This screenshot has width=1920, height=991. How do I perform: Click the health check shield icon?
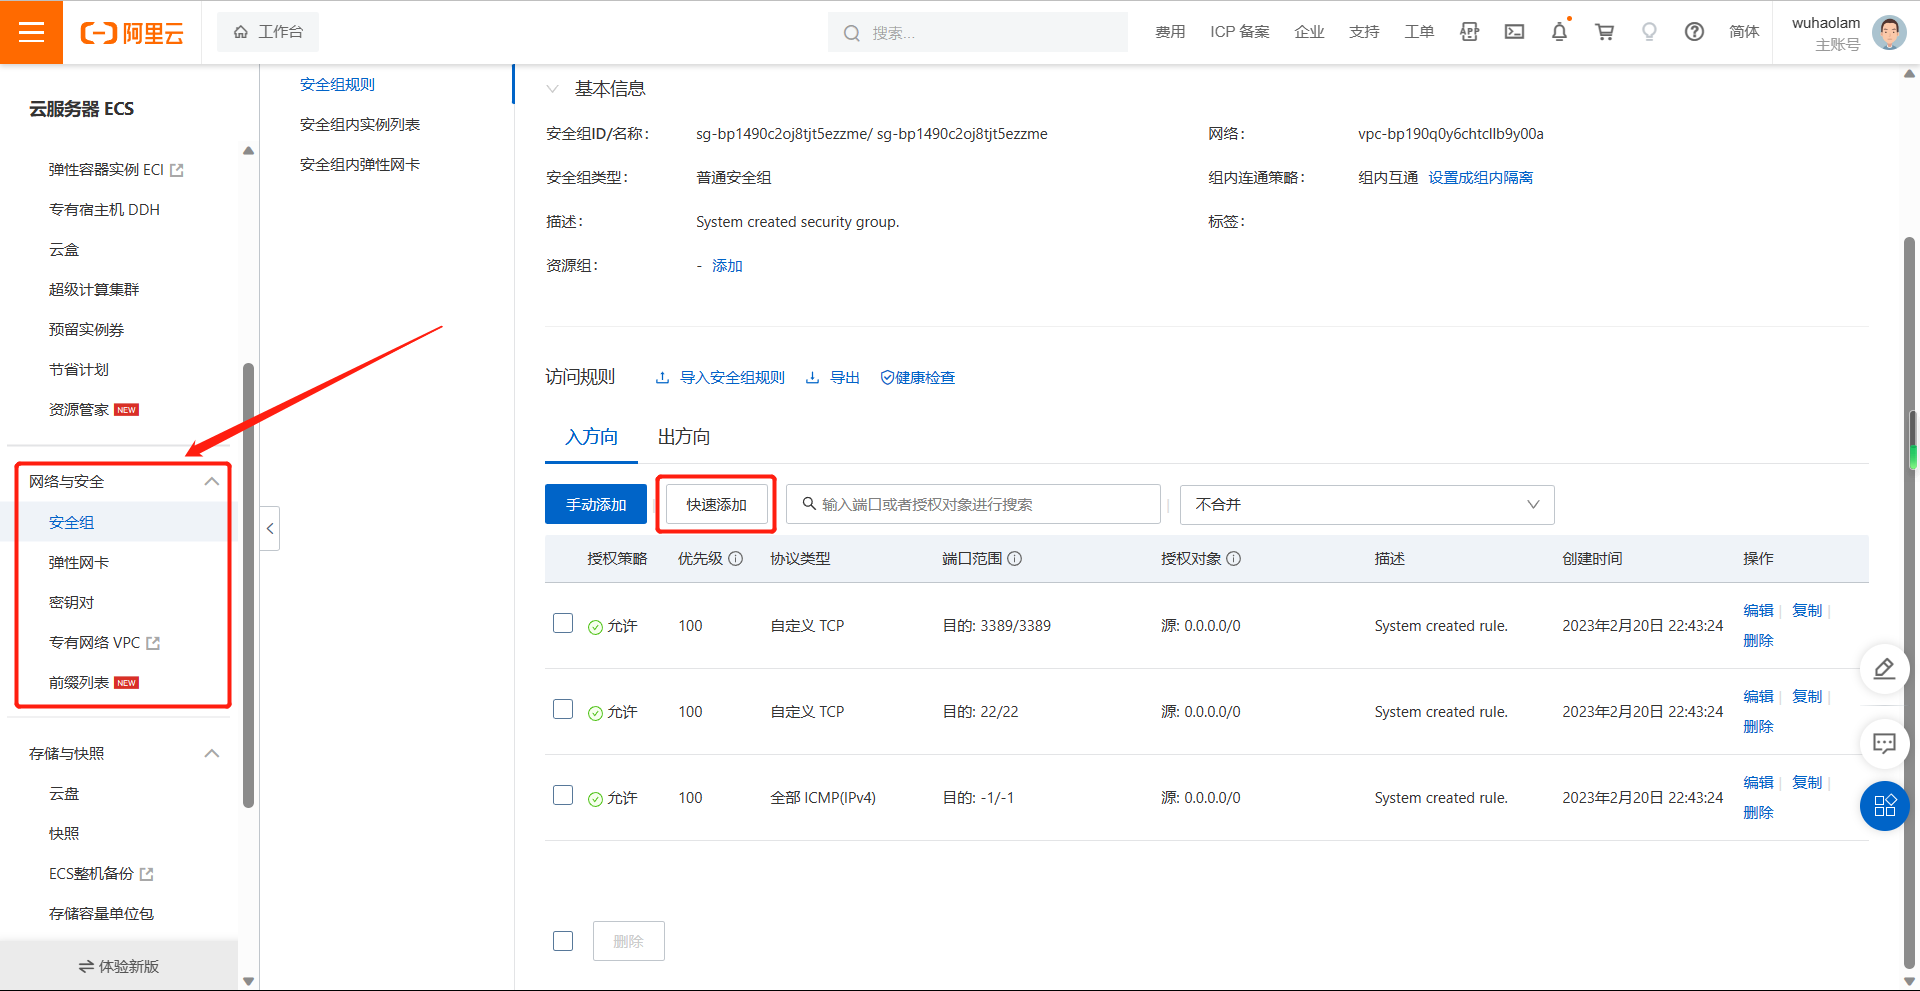click(887, 377)
